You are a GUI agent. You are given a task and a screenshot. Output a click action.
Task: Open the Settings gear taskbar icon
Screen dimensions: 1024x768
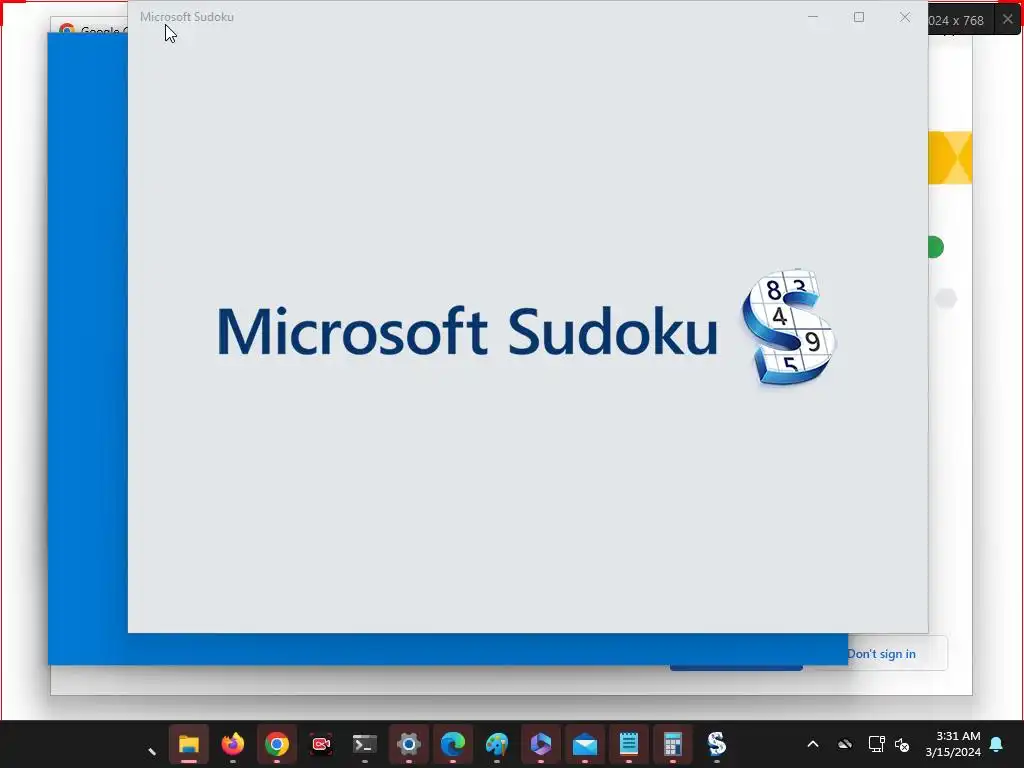click(x=409, y=744)
